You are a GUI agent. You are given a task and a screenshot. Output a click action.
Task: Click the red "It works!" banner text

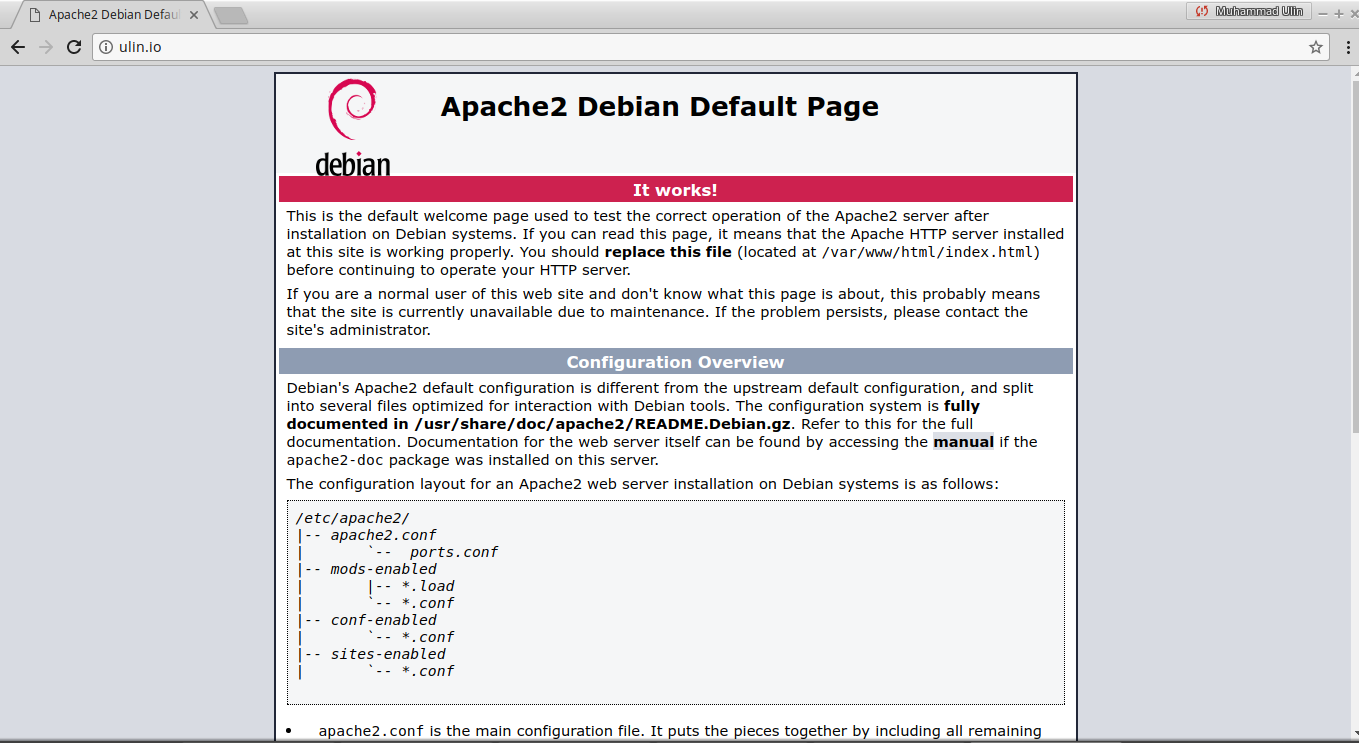675,190
